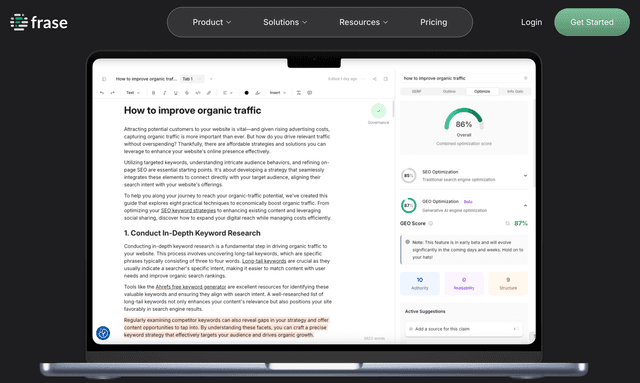Toggle the left sidebar icon beside document title

(104, 79)
